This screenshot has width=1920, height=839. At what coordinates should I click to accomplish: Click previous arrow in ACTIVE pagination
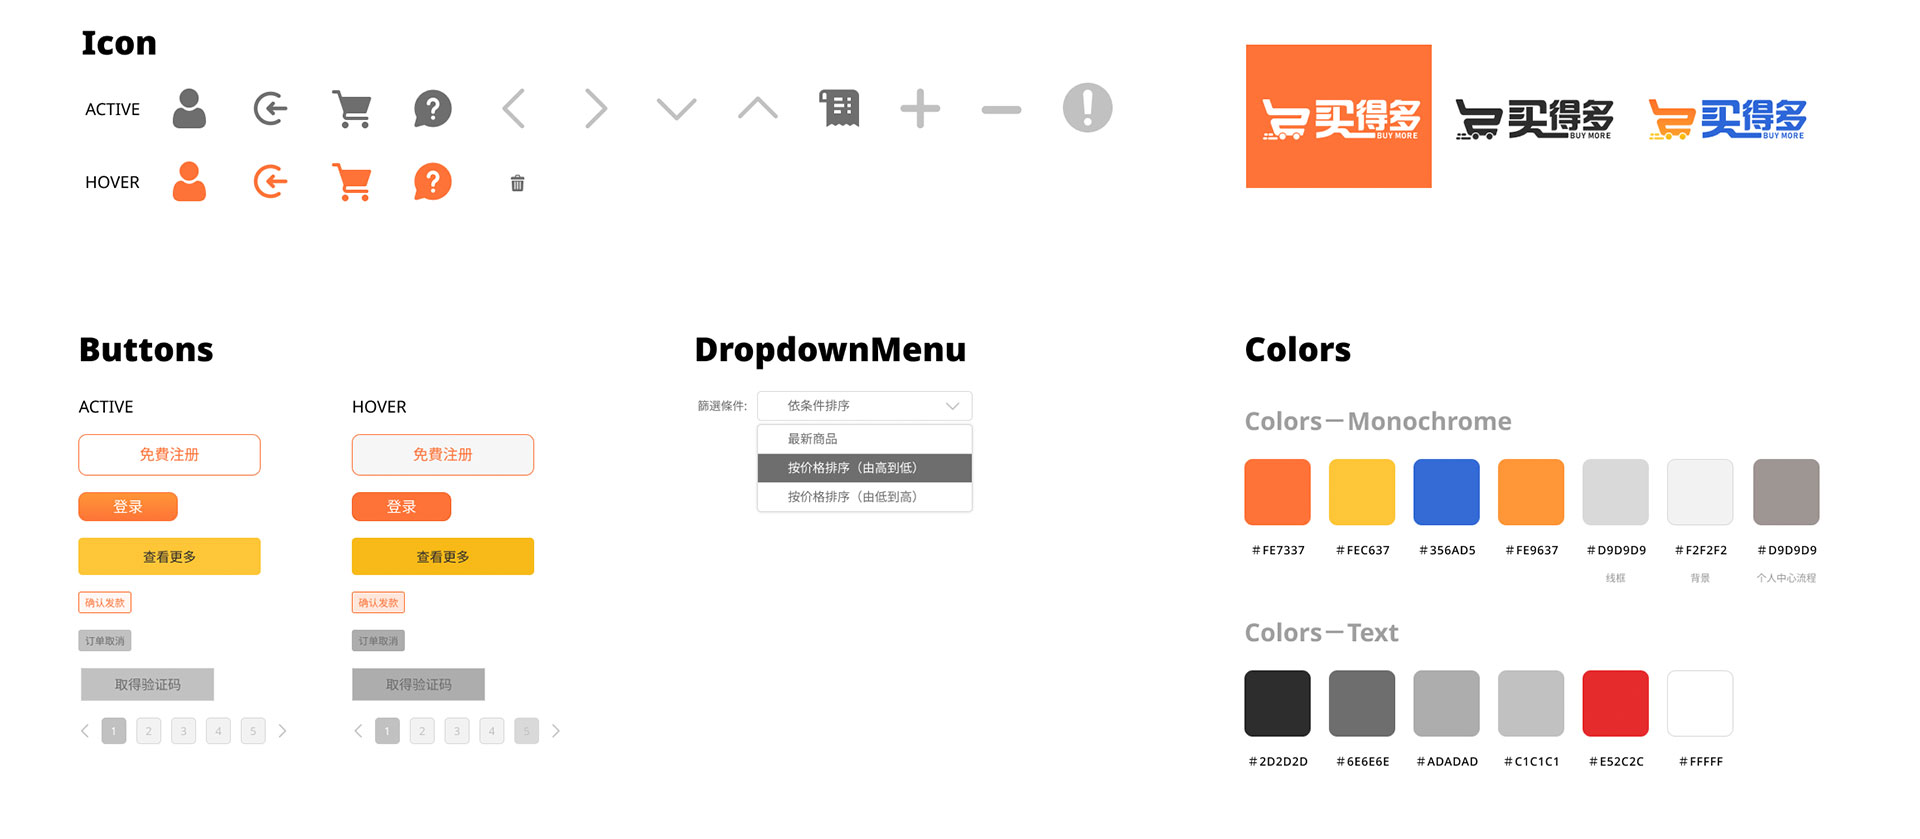coord(85,731)
